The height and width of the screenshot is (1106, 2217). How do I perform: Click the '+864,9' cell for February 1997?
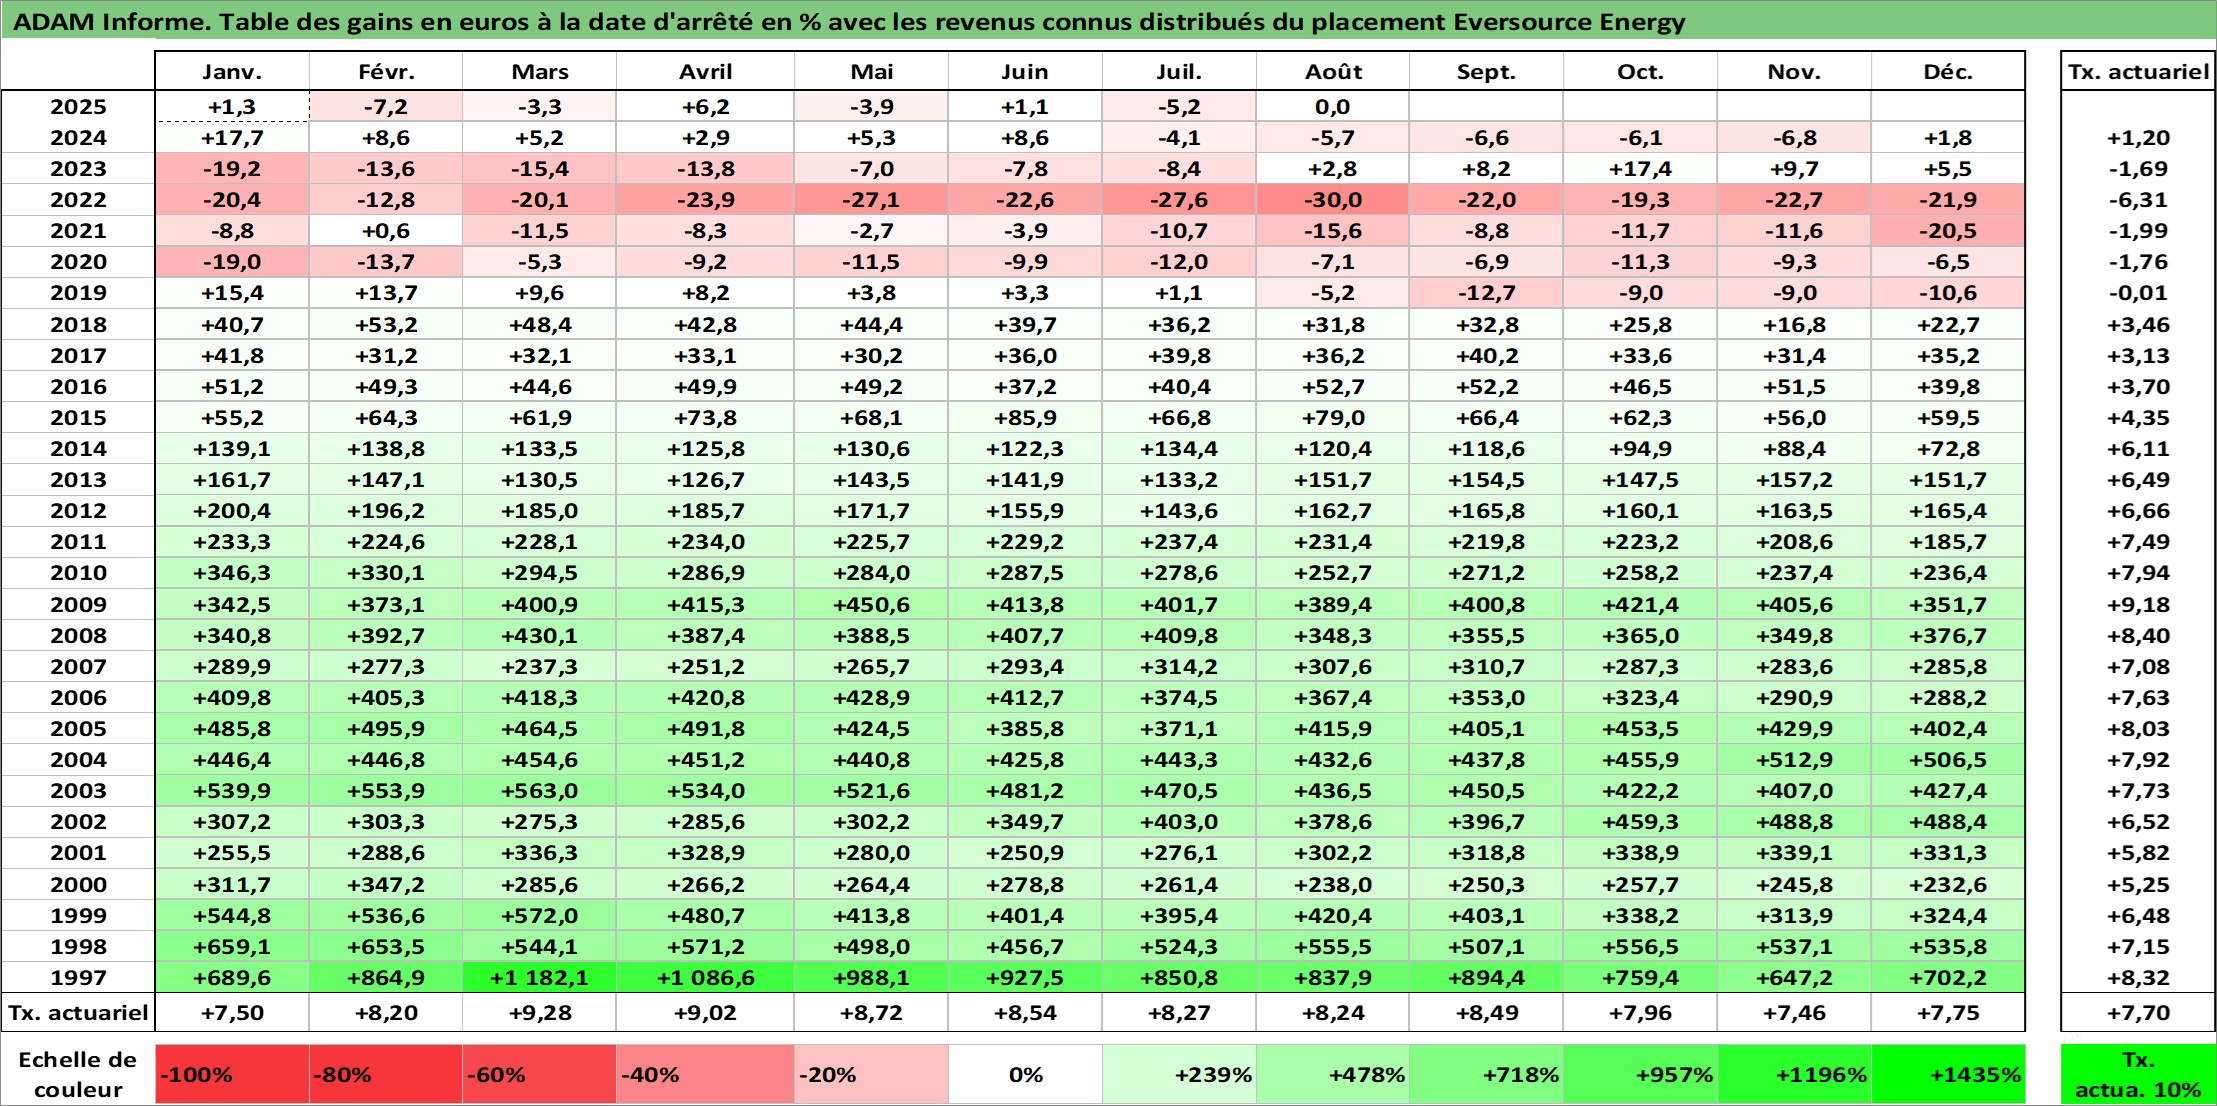click(386, 977)
